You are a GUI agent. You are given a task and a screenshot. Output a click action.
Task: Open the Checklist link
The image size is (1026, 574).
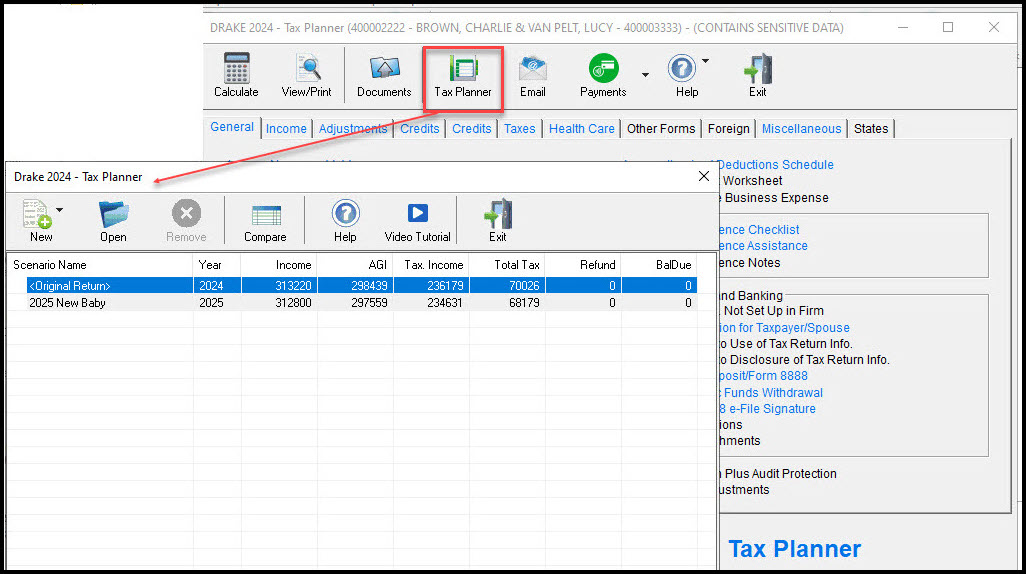[x=758, y=230]
